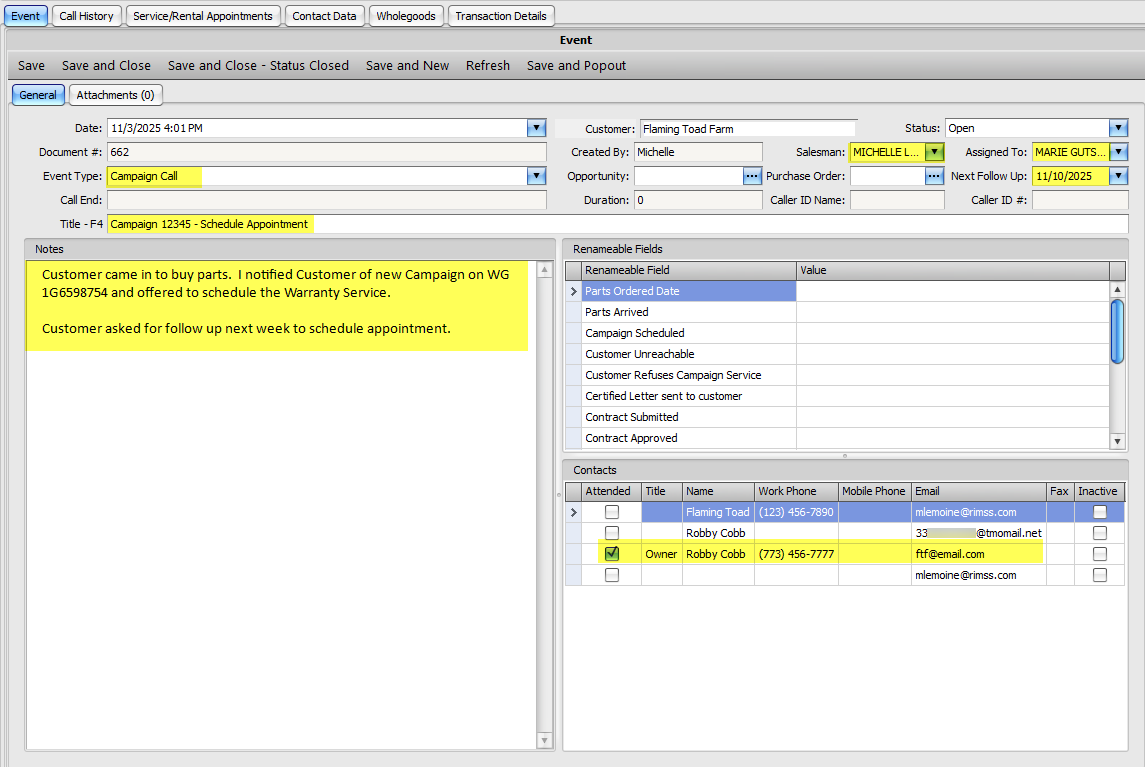Image resolution: width=1145 pixels, height=767 pixels.
Task: Open Service/Rental Appointments tab
Action: (x=203, y=16)
